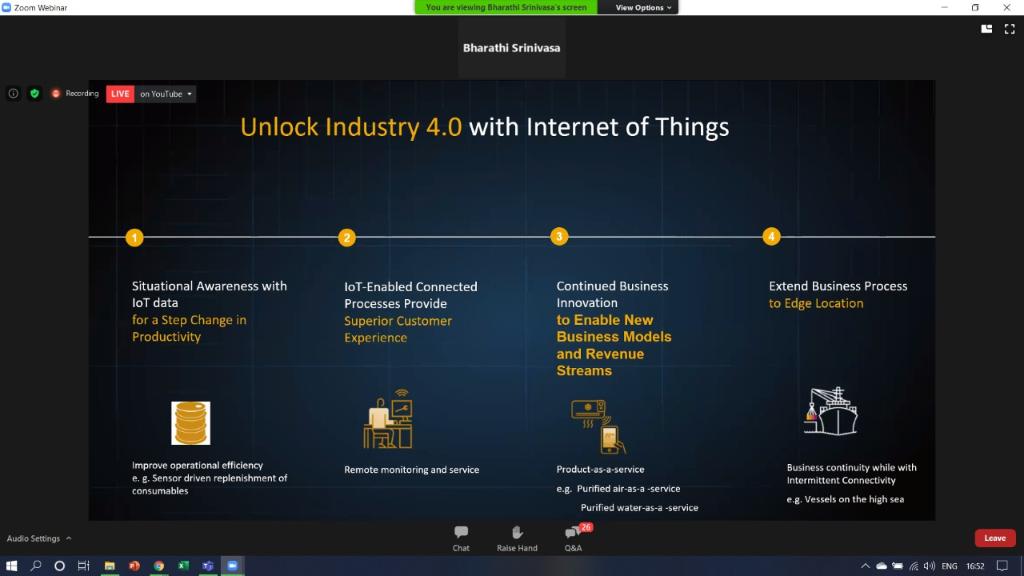Open the Q&A panel
Viewport: 1024px width, 576px height.
pos(574,538)
